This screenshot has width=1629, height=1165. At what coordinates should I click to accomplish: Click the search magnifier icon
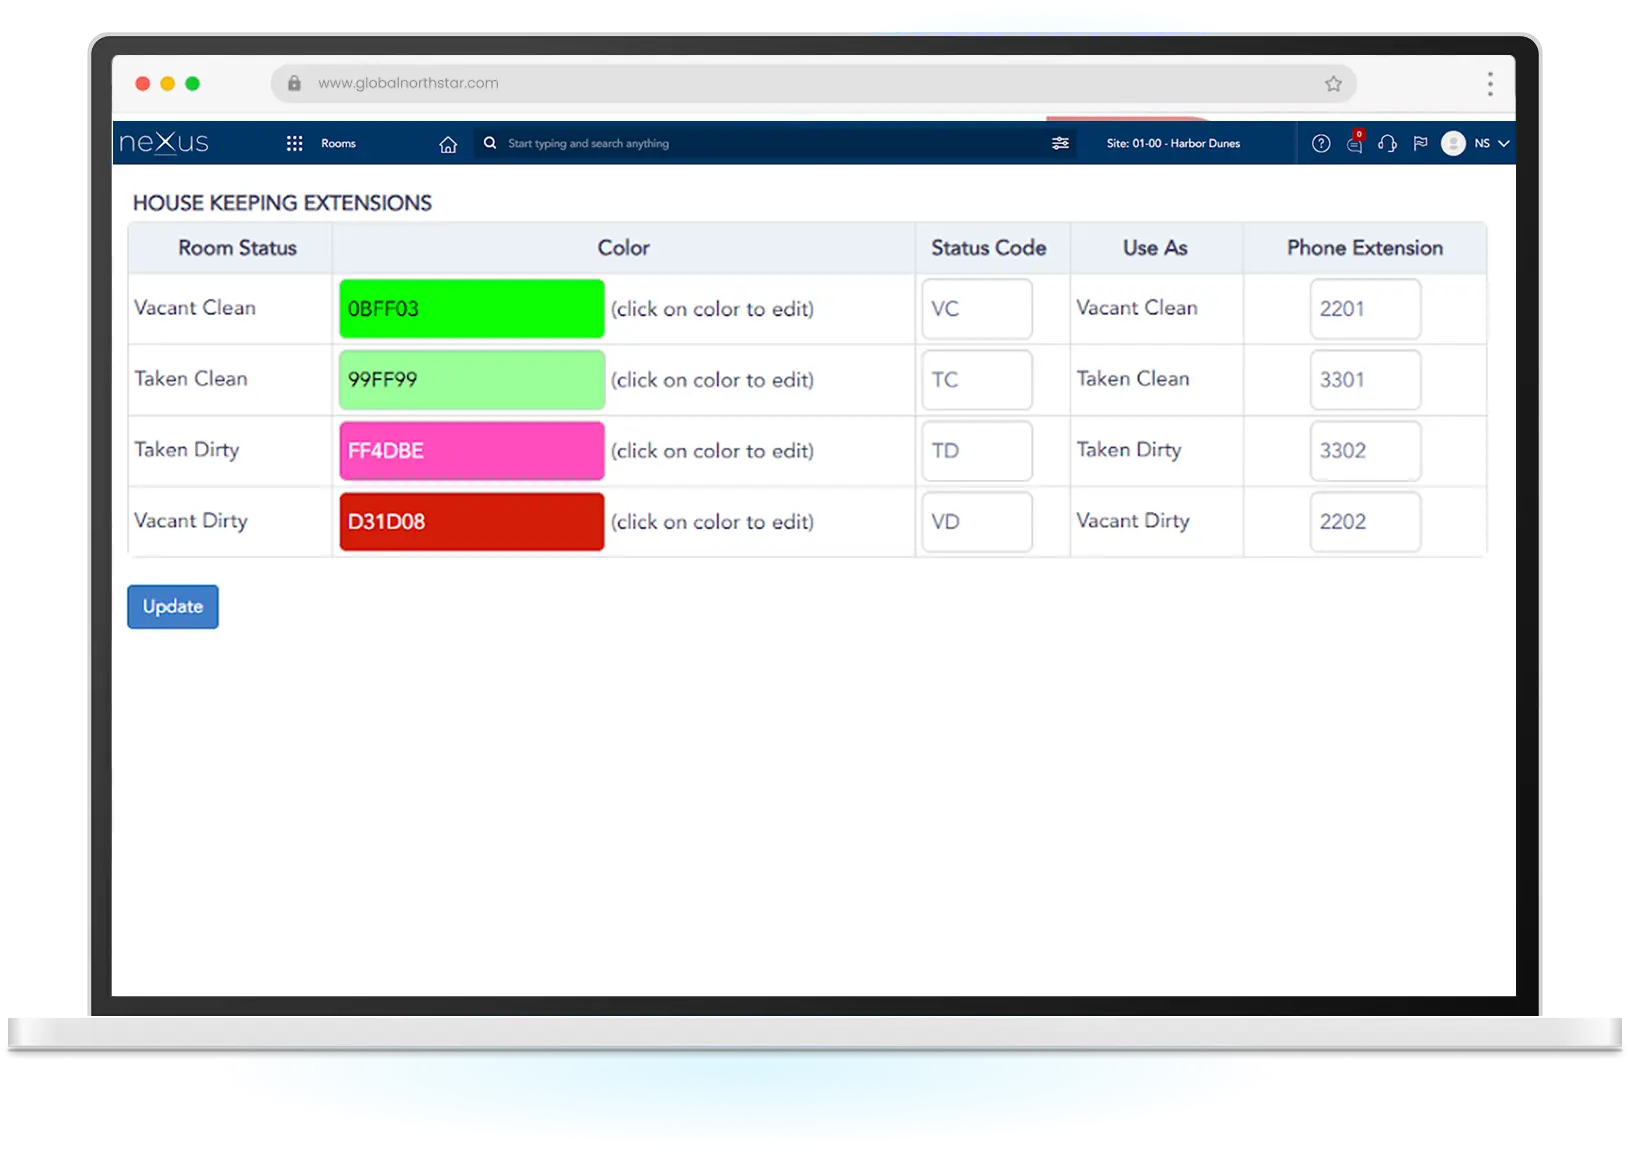[x=490, y=143]
